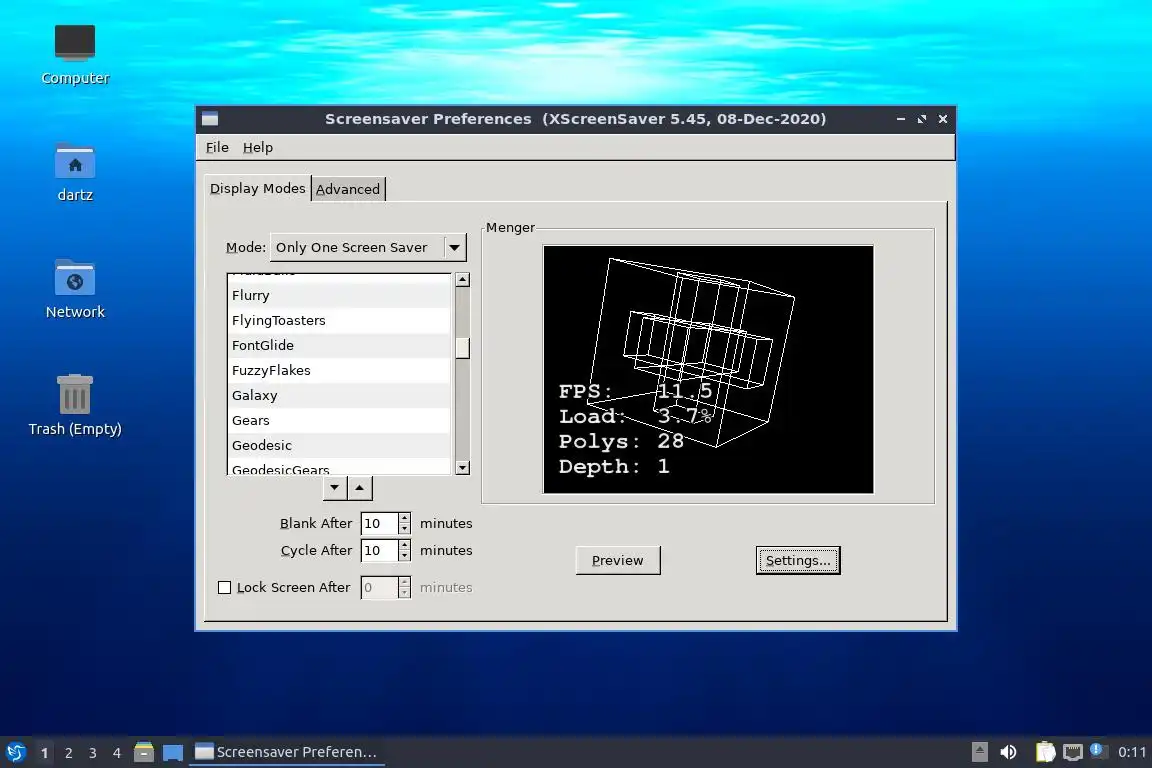
Task: Open the network status tray icon
Action: tap(1073, 752)
